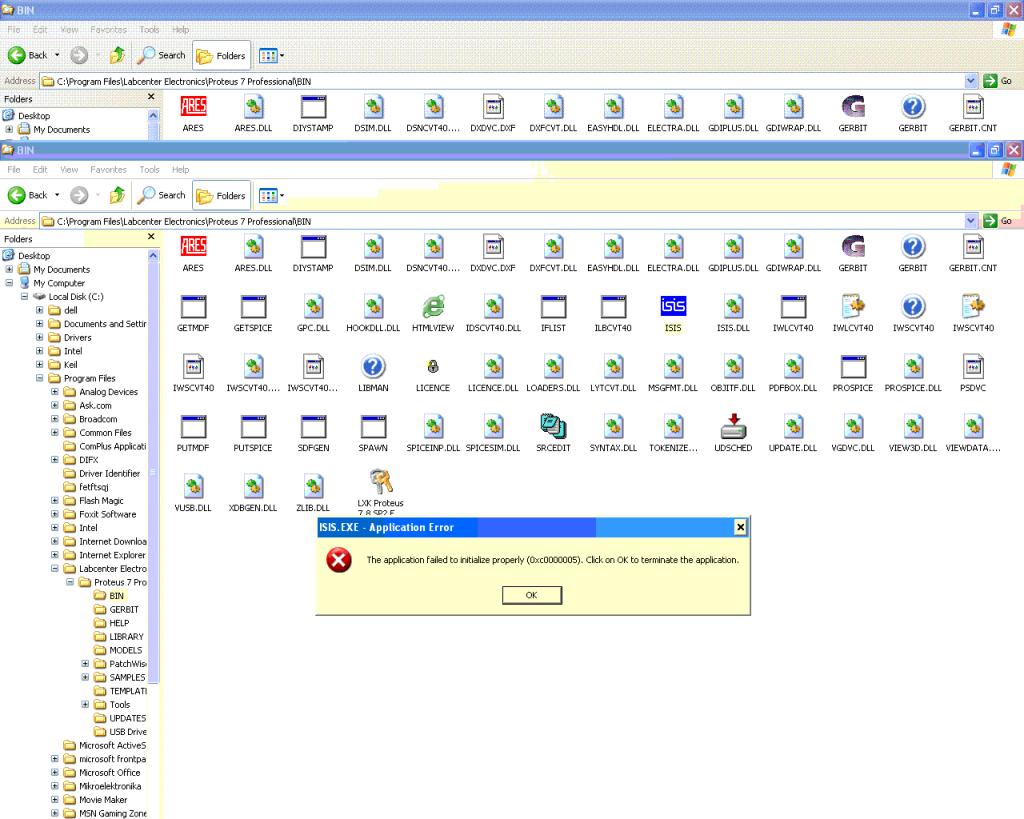
Task: Collapse the Program Files tree node
Action: 40,378
